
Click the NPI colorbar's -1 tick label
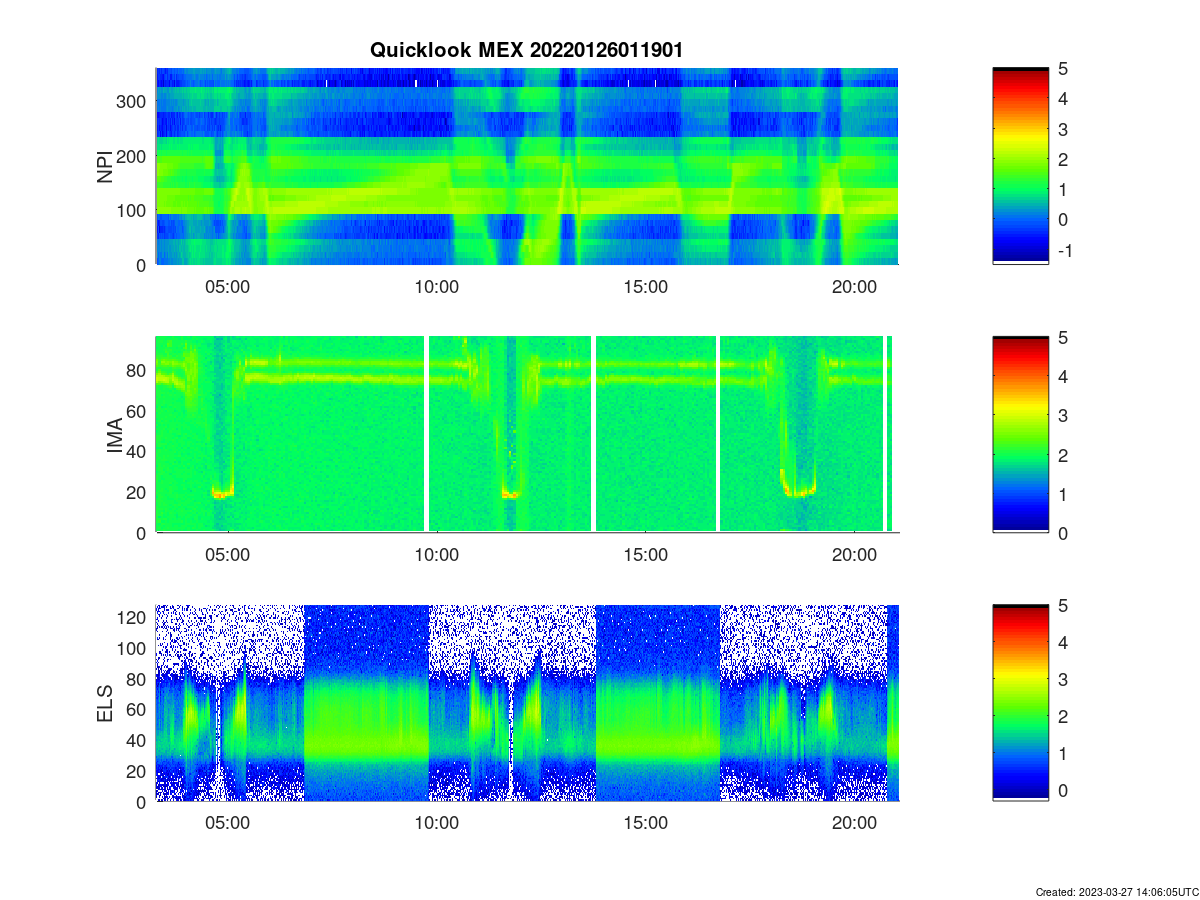click(x=1064, y=249)
